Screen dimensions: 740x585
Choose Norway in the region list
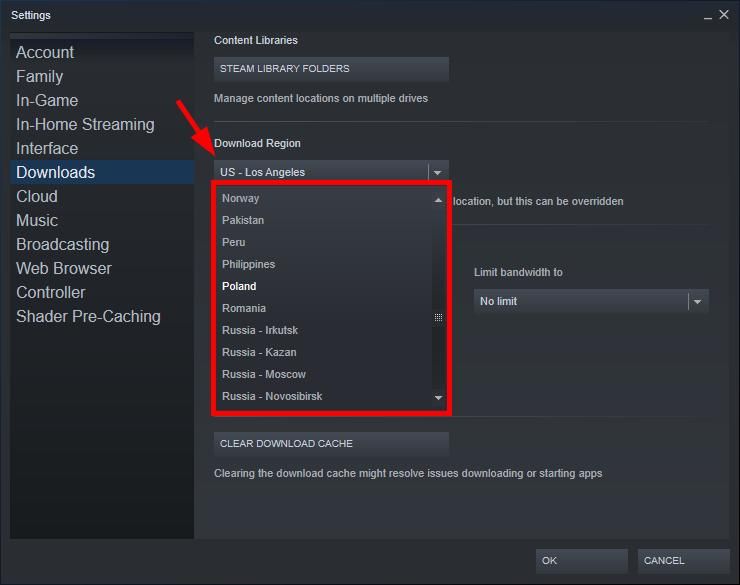tap(241, 198)
